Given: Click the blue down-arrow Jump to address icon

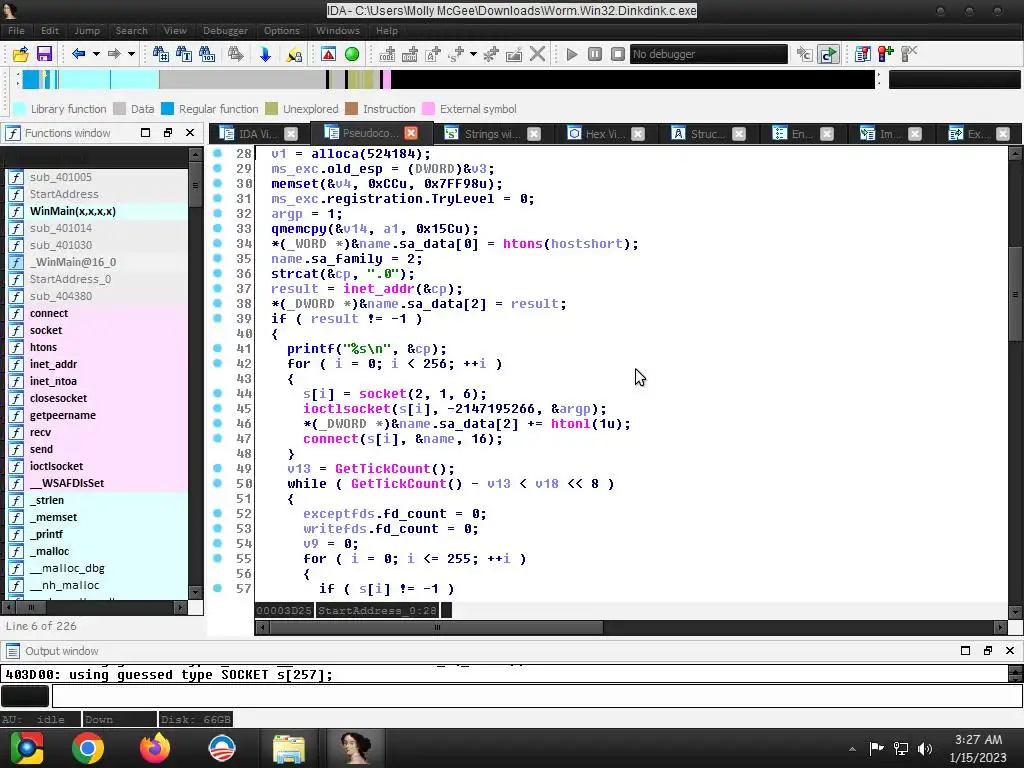Looking at the screenshot, I should click(x=265, y=54).
